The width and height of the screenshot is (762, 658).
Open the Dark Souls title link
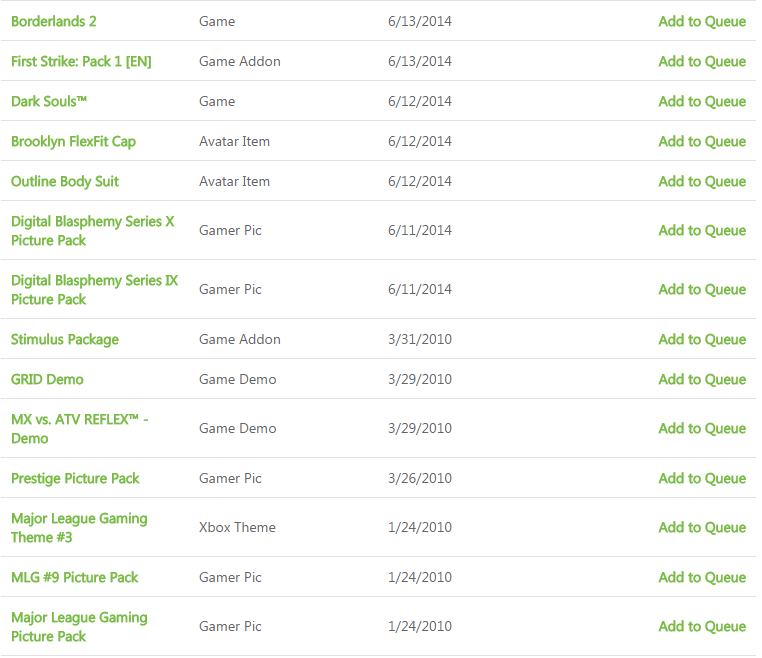49,102
